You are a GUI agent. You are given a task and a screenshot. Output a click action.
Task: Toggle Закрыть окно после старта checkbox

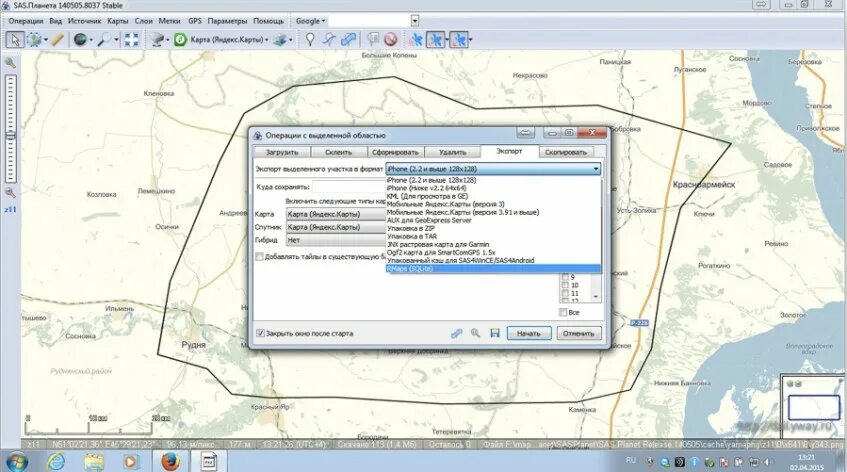pos(260,333)
